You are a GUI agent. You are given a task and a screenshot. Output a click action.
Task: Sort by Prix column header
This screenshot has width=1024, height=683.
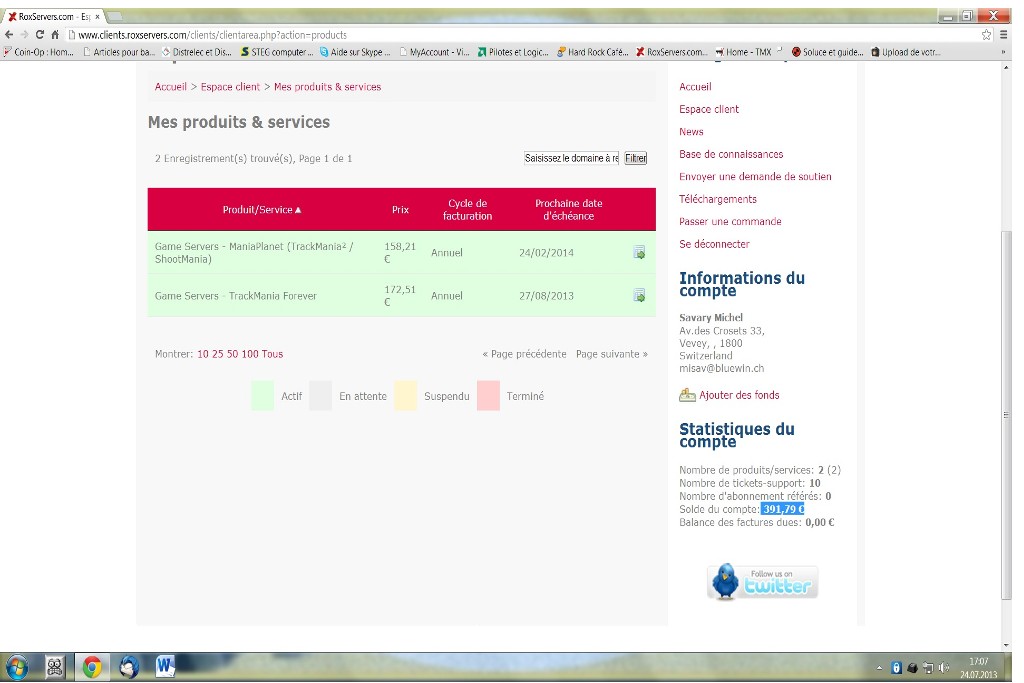click(400, 210)
